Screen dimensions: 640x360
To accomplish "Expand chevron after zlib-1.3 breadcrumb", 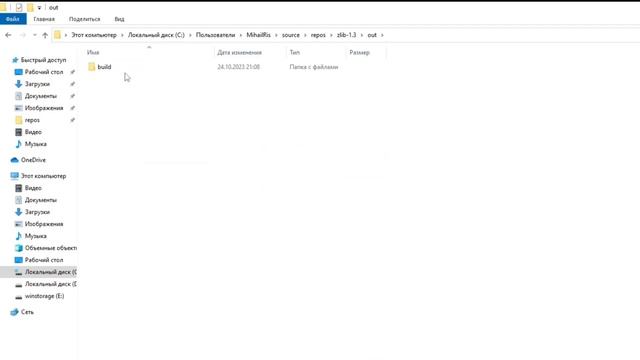I will coord(362,35).
